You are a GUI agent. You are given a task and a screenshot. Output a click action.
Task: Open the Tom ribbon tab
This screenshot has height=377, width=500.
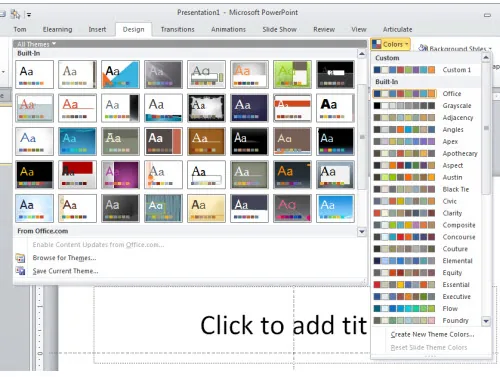click(20, 29)
